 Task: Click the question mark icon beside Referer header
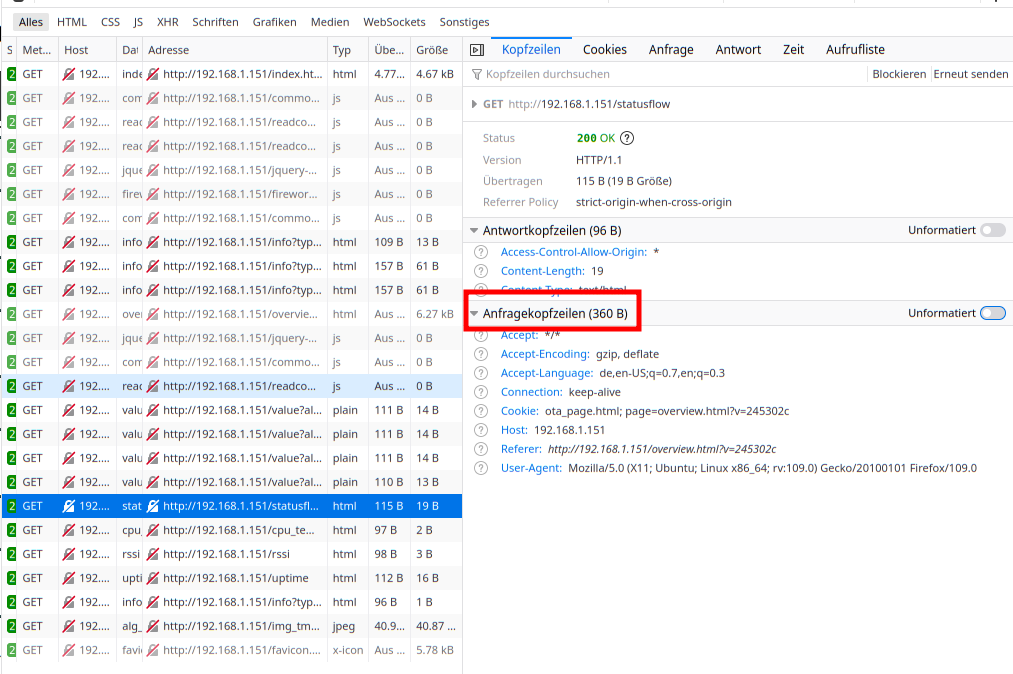click(x=481, y=448)
